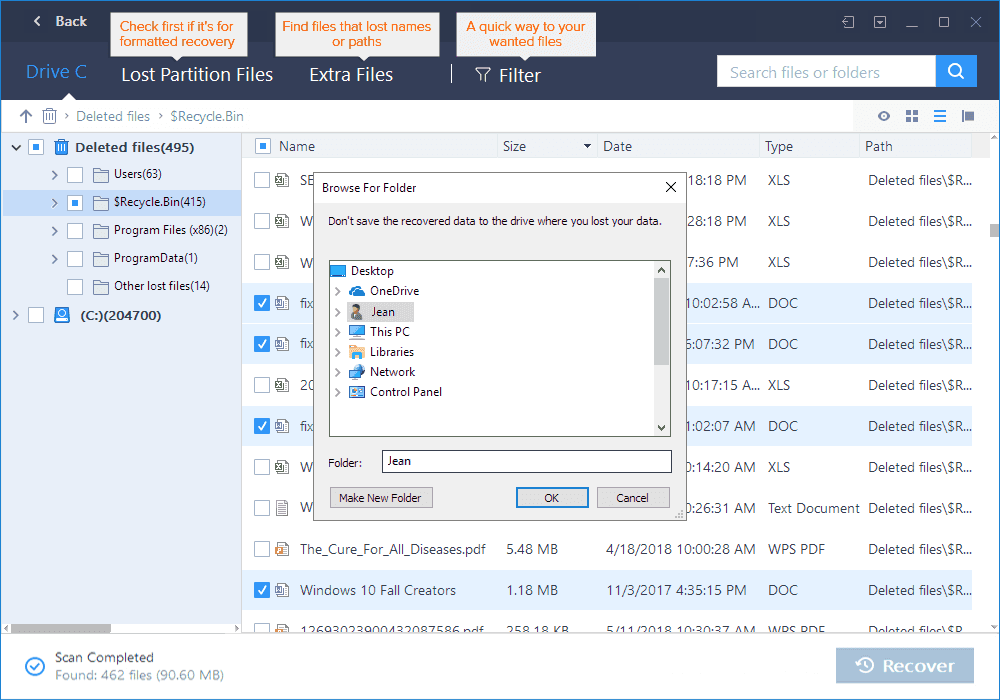The height and width of the screenshot is (700, 1000).
Task: Expand Network in the folder dialog
Action: click(x=338, y=372)
